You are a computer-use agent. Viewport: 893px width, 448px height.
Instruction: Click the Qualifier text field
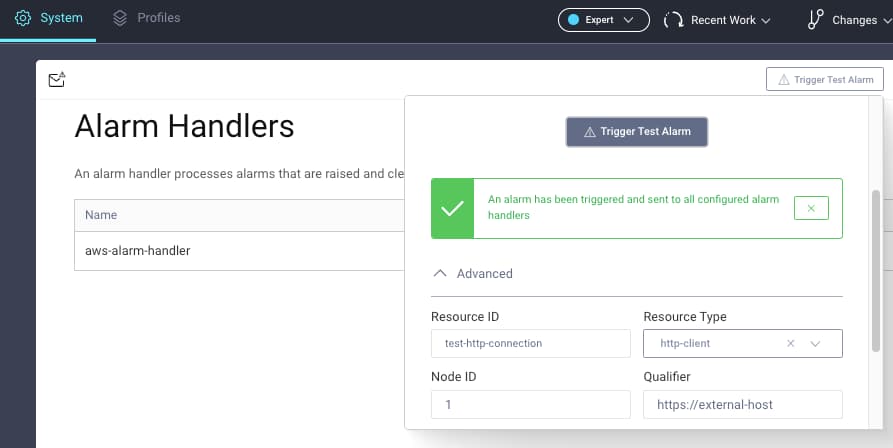pos(742,404)
